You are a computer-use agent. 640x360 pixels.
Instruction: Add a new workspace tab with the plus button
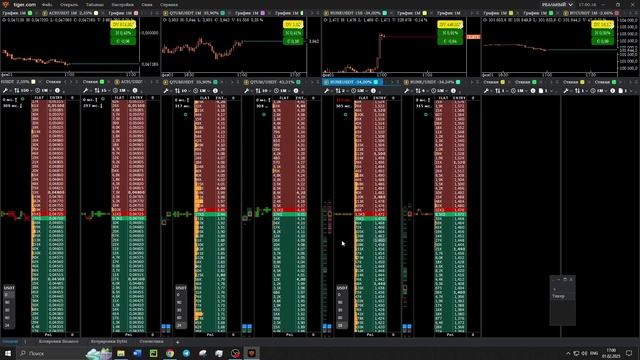pyautogui.click(x=177, y=342)
